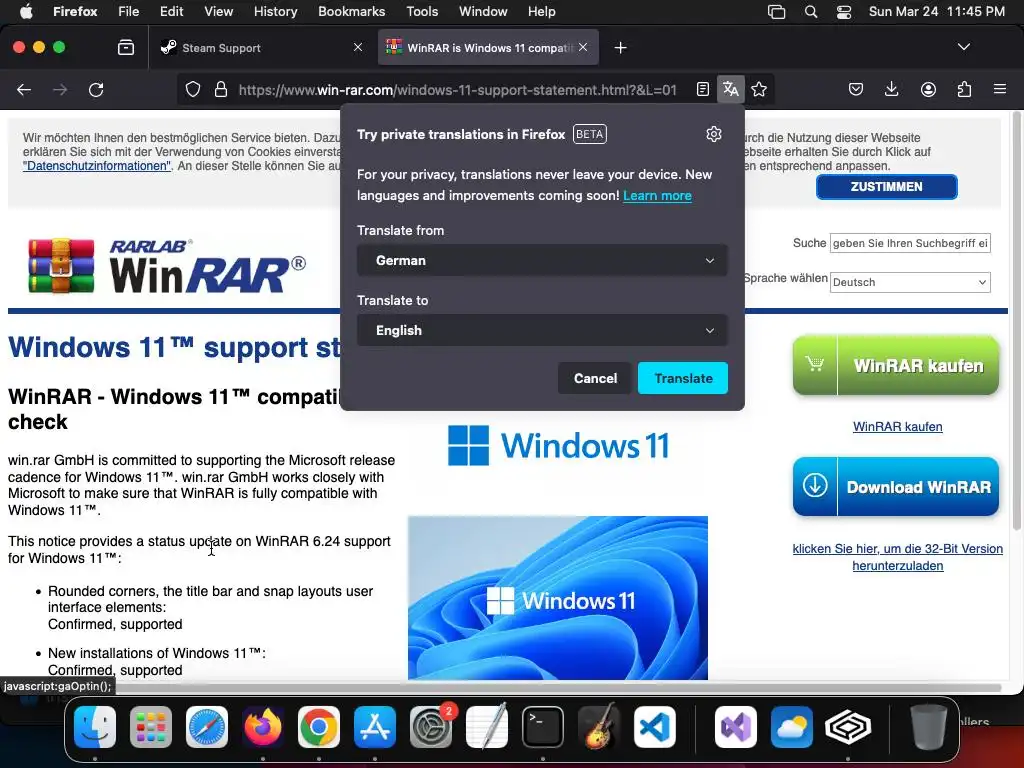Open the File menu
Viewport: 1024px width, 768px height.
129,12
